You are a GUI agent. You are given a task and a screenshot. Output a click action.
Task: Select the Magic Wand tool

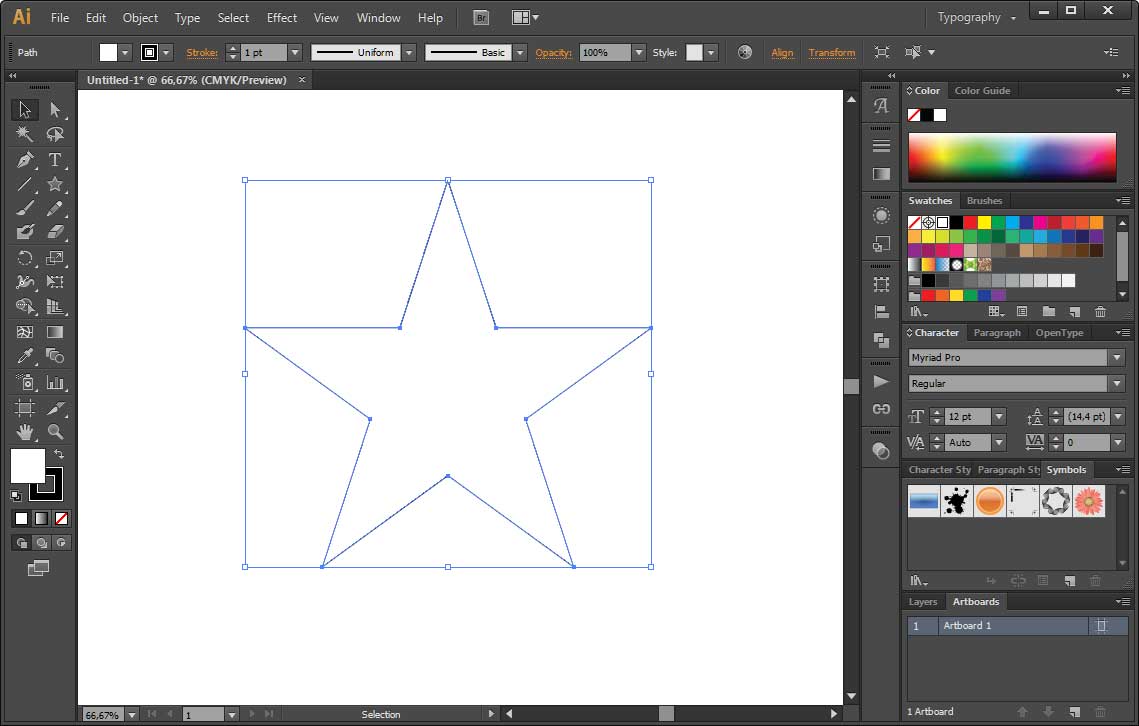(x=22, y=134)
